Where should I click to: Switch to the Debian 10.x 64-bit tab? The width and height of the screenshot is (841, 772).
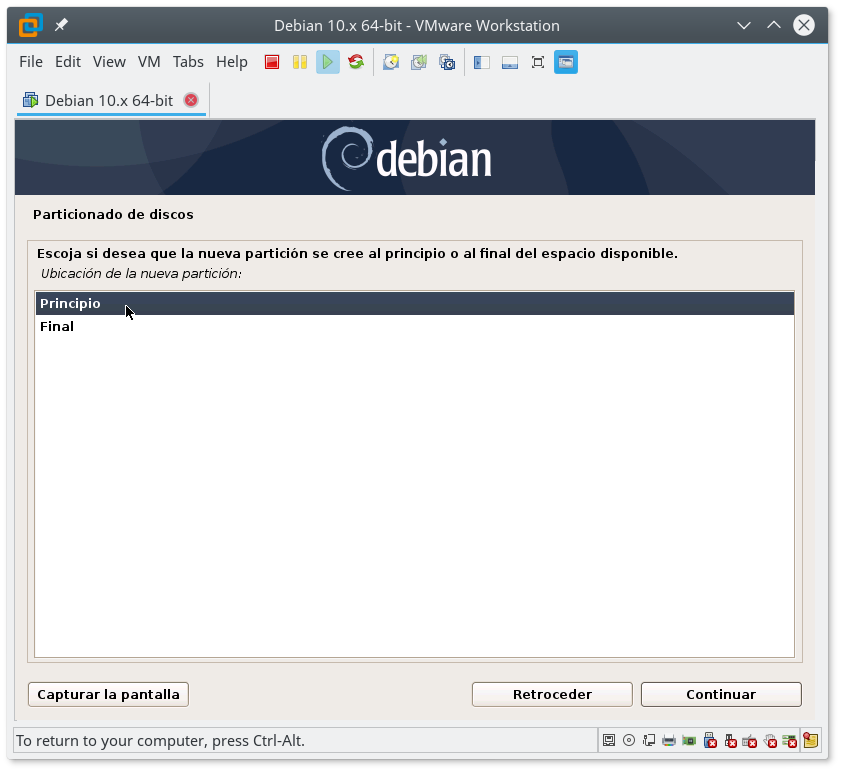(109, 100)
